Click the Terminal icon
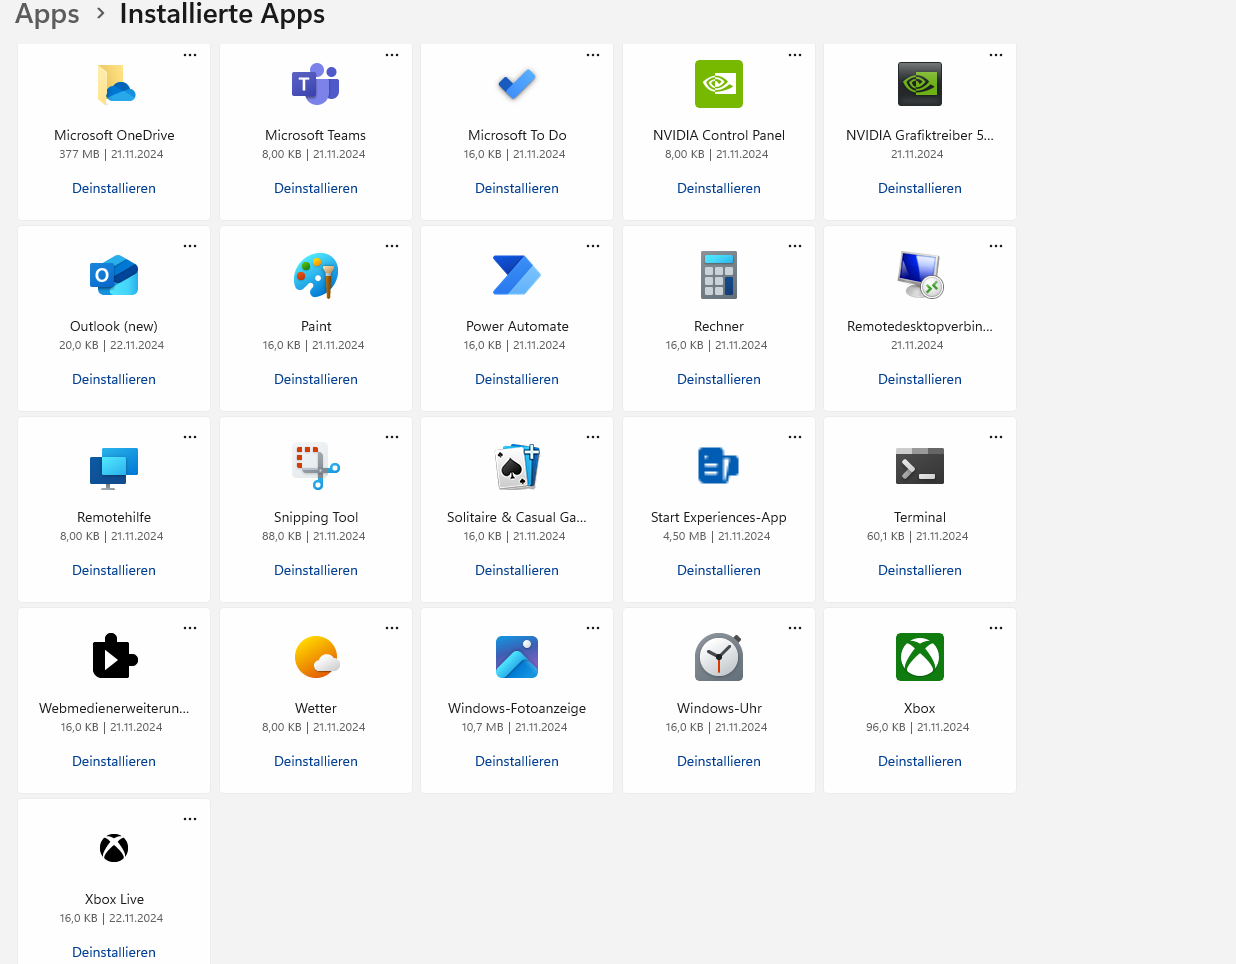This screenshot has height=964, width=1236. click(x=920, y=466)
